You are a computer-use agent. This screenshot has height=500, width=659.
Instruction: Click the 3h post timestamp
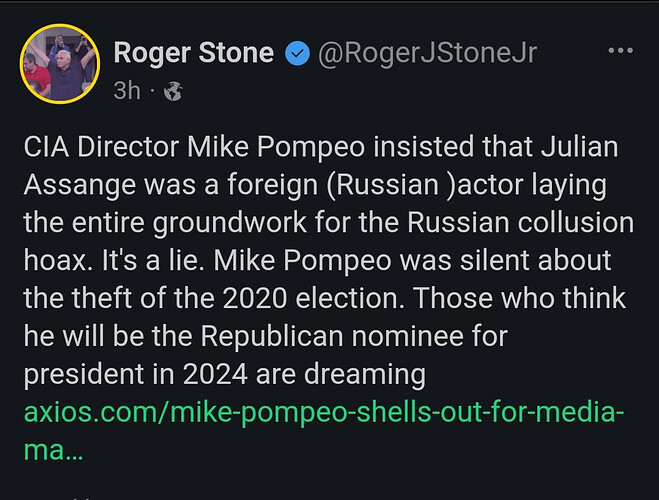(x=127, y=91)
